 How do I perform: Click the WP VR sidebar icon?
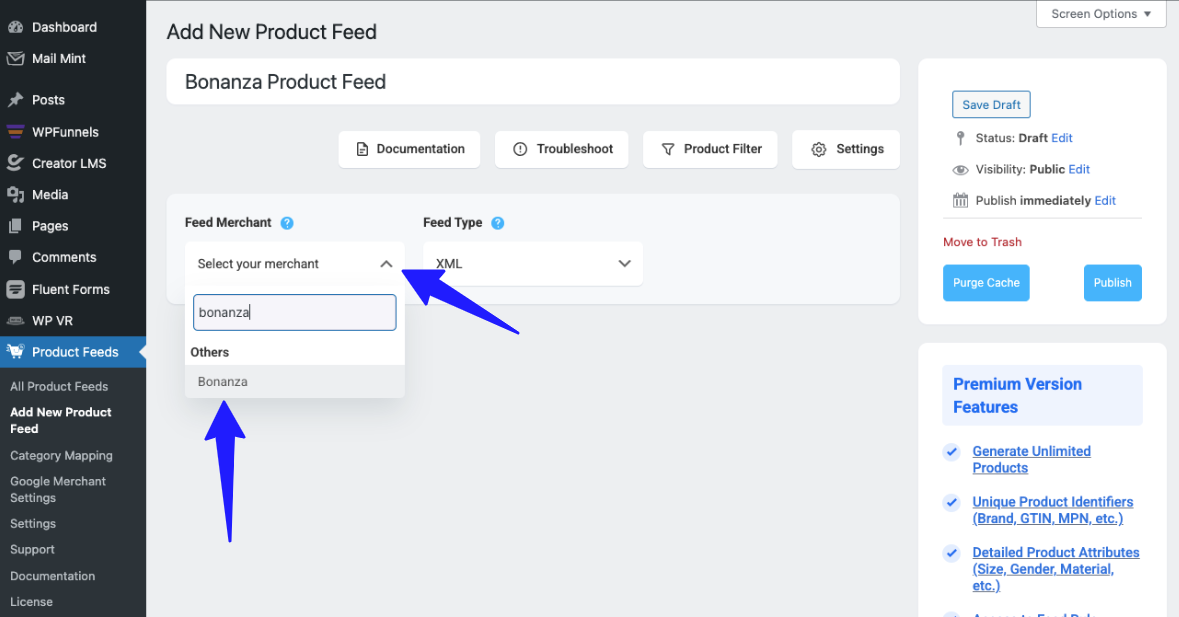pyautogui.click(x=15, y=321)
